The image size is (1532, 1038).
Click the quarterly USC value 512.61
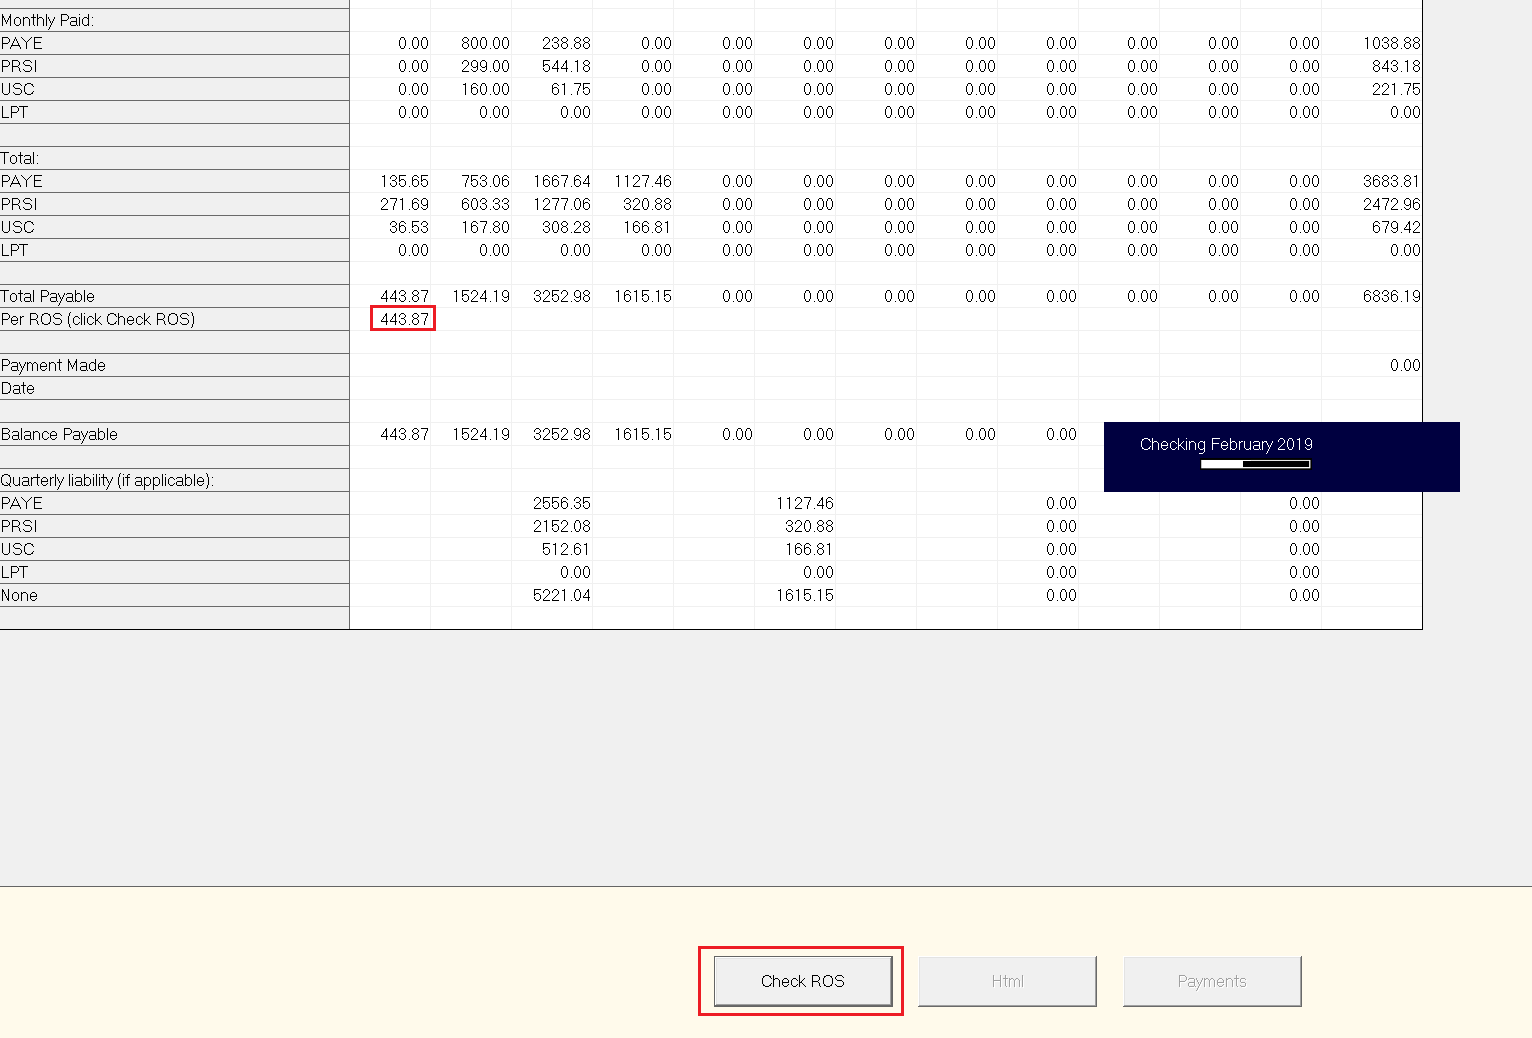[566, 549]
